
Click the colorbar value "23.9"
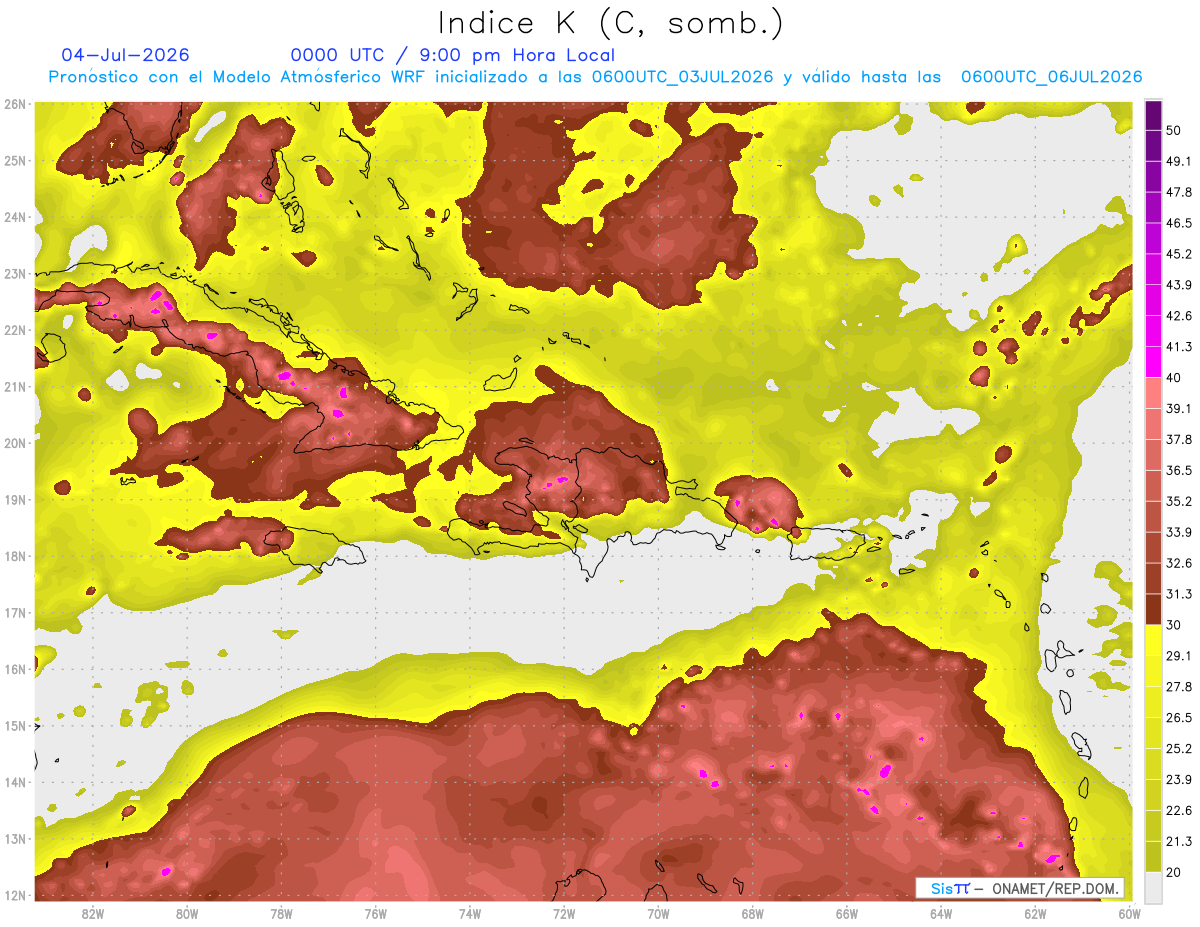pyautogui.click(x=1179, y=779)
